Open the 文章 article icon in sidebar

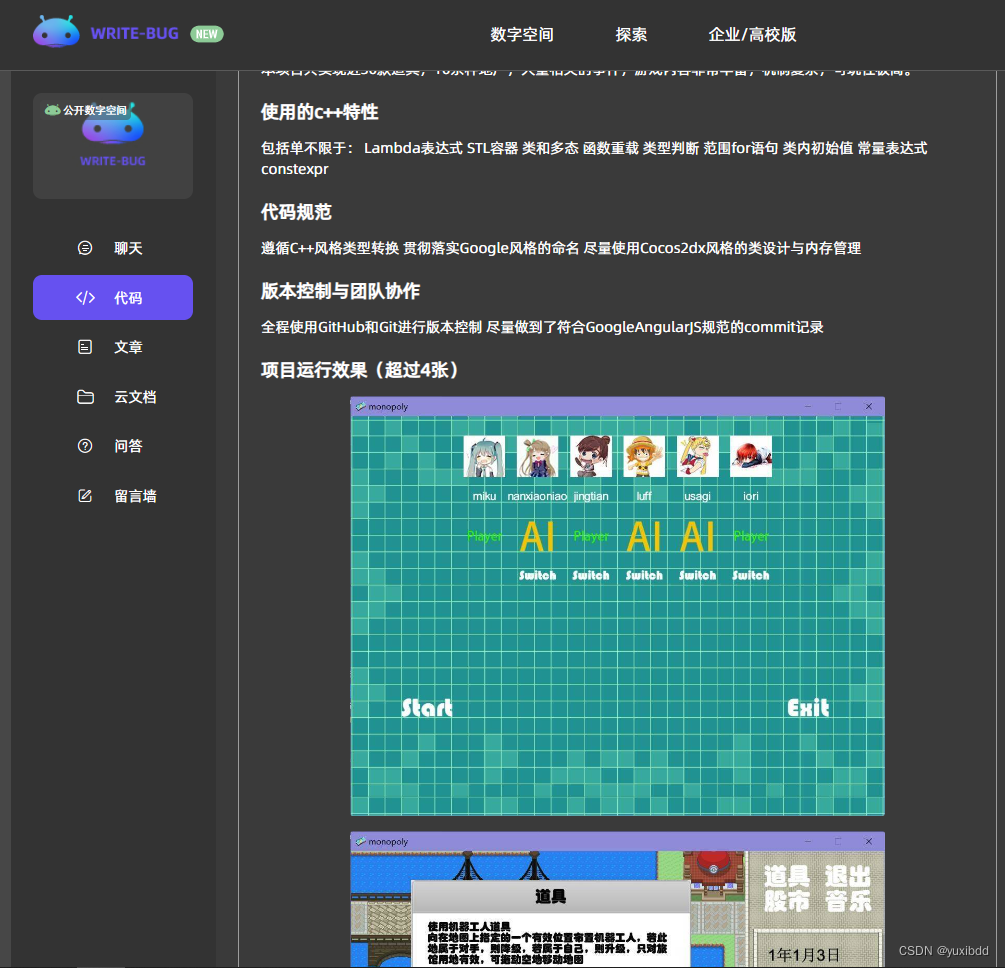(85, 347)
